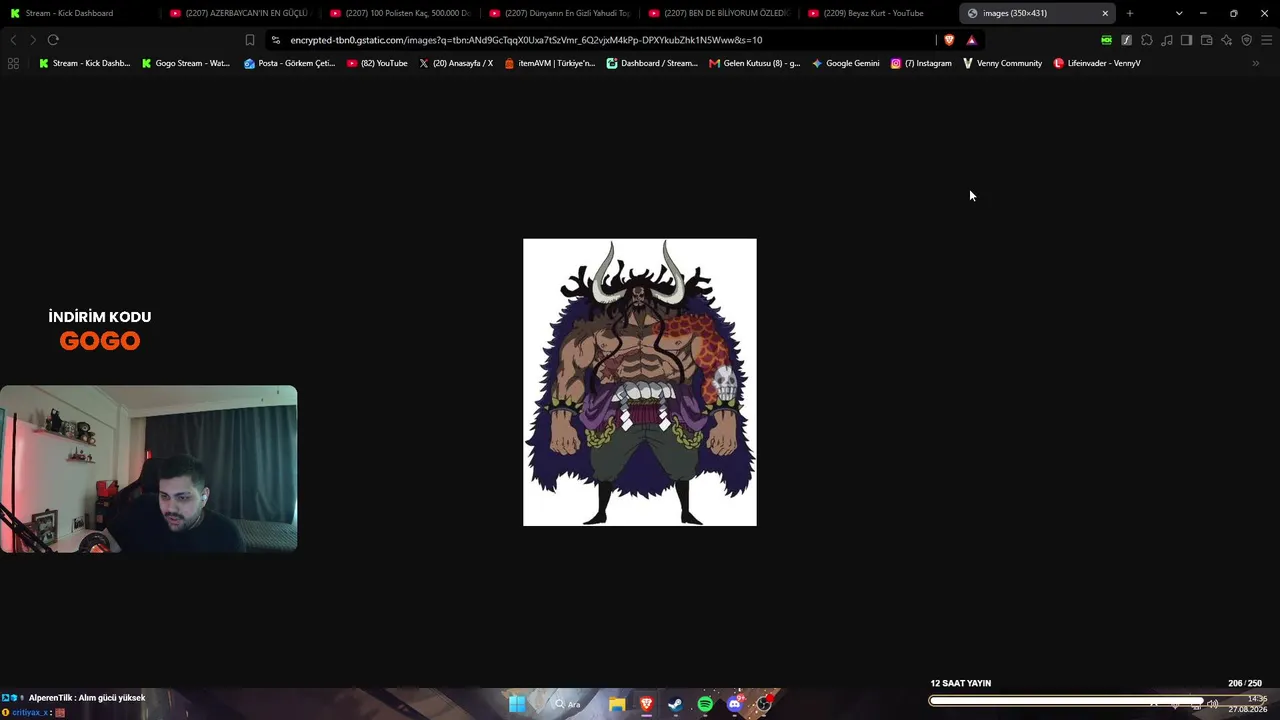Open the media playlist music-note icon

click(x=1167, y=40)
